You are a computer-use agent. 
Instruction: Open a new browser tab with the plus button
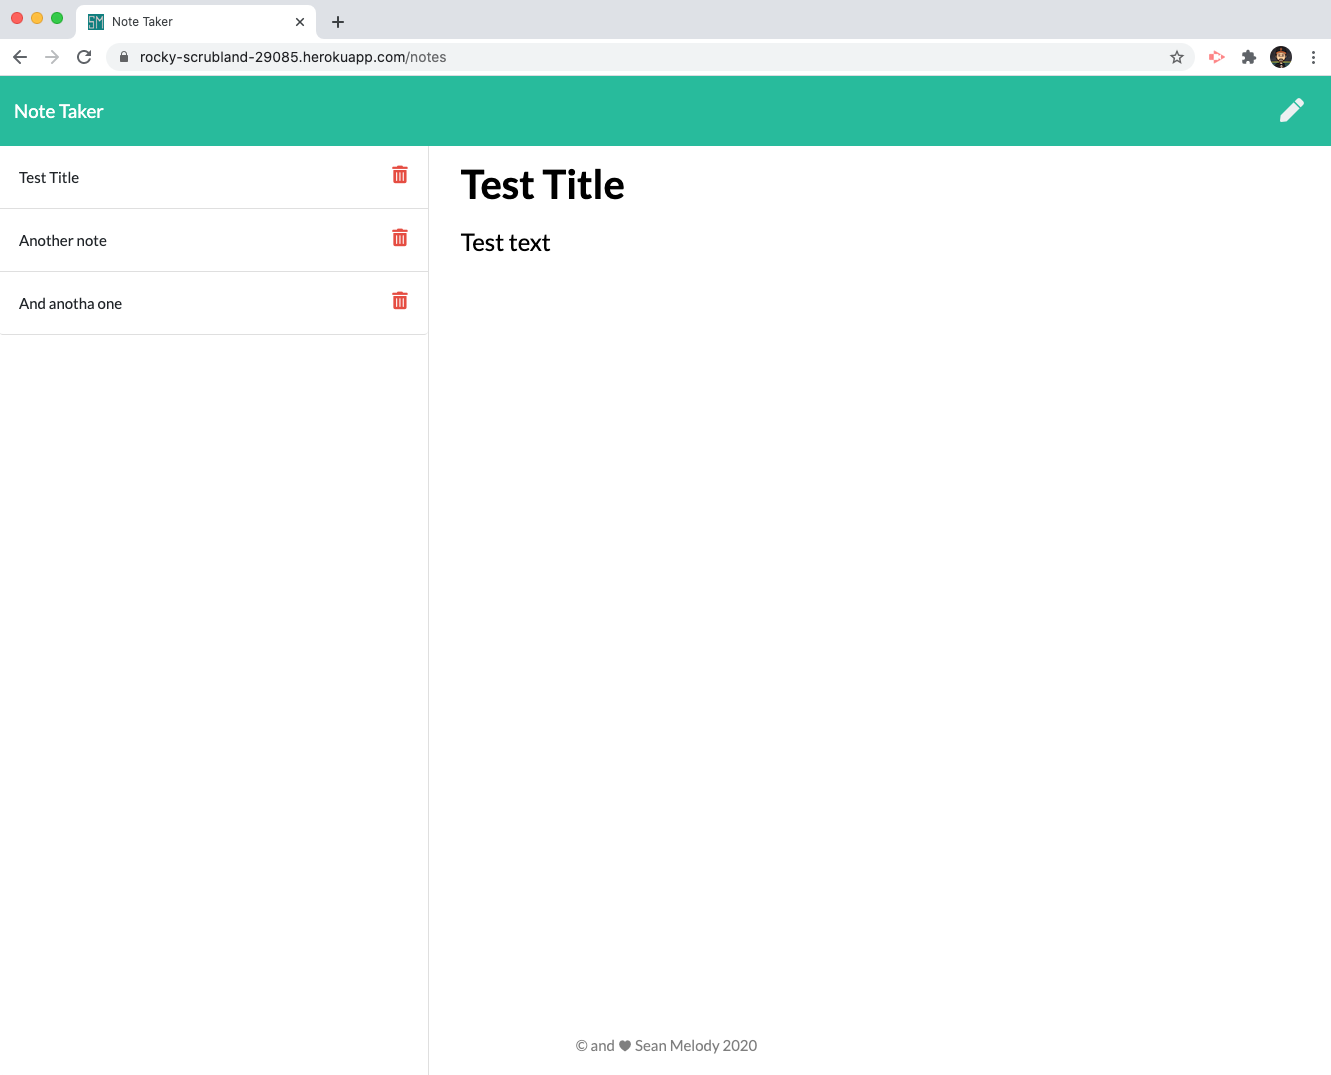click(x=337, y=21)
